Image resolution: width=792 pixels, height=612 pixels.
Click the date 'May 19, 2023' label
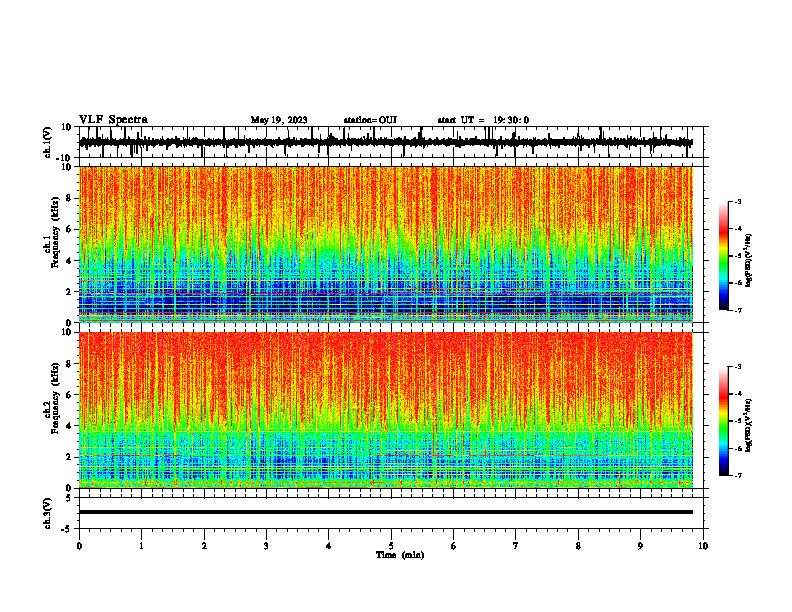279,120
